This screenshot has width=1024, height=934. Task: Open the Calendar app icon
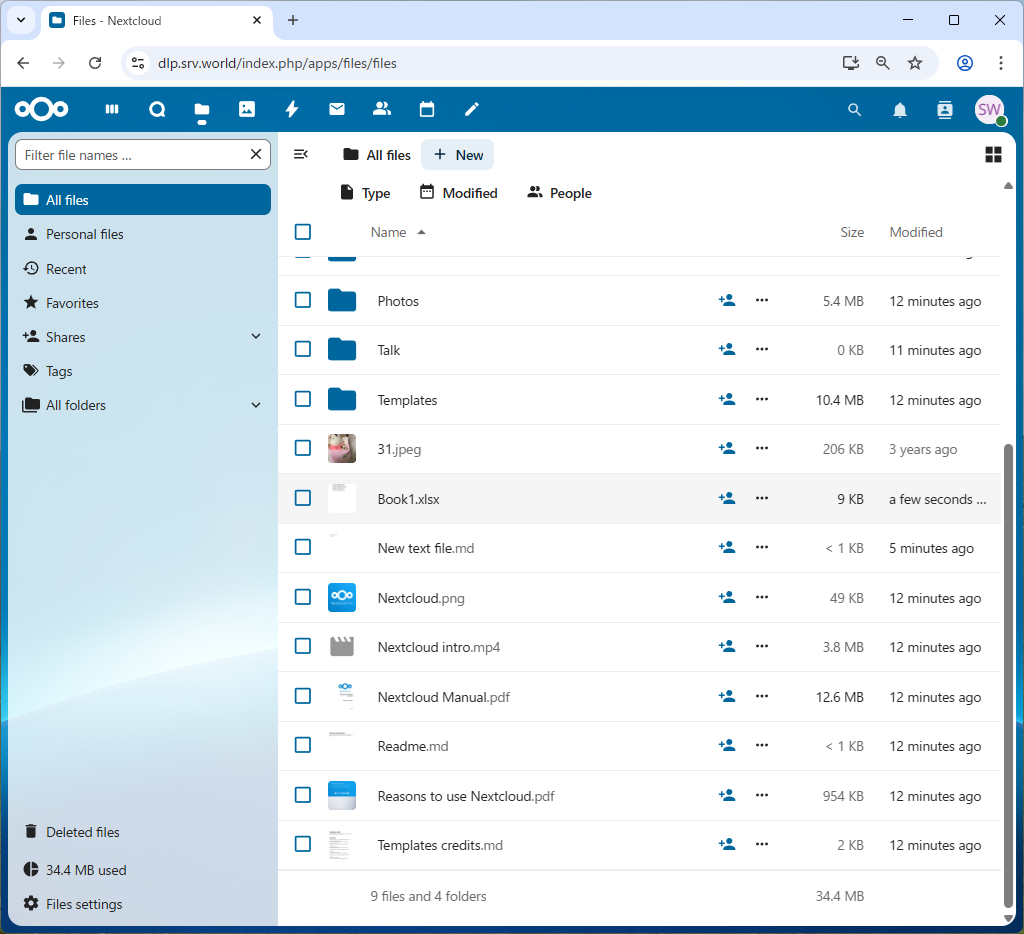[427, 109]
